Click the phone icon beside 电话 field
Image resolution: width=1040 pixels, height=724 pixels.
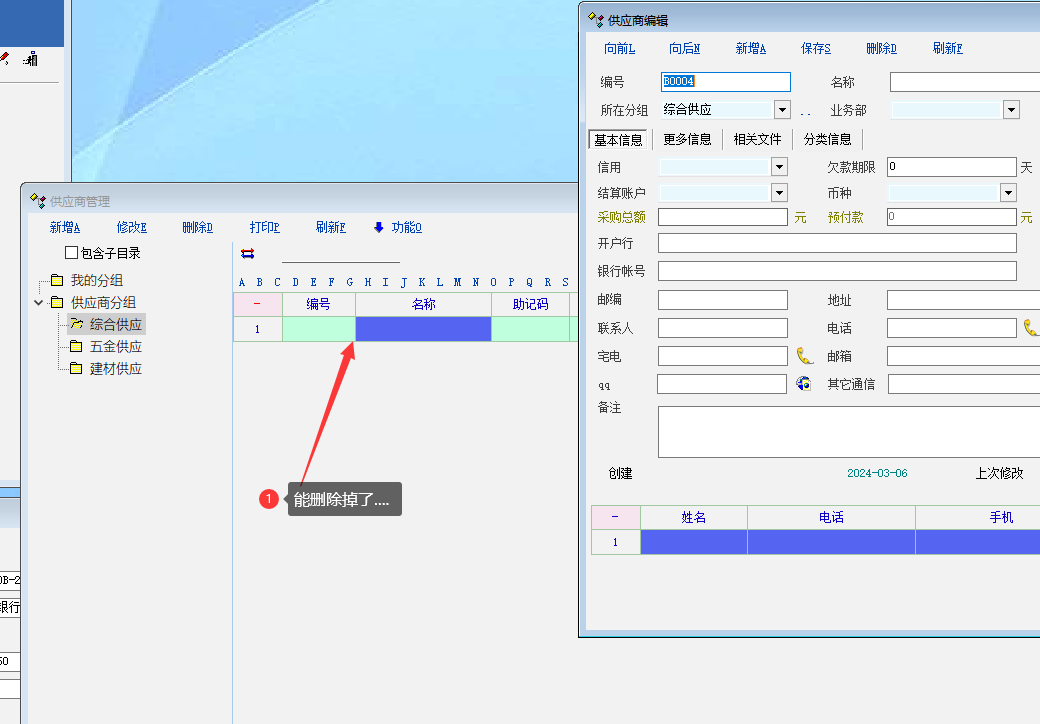tap(1031, 327)
